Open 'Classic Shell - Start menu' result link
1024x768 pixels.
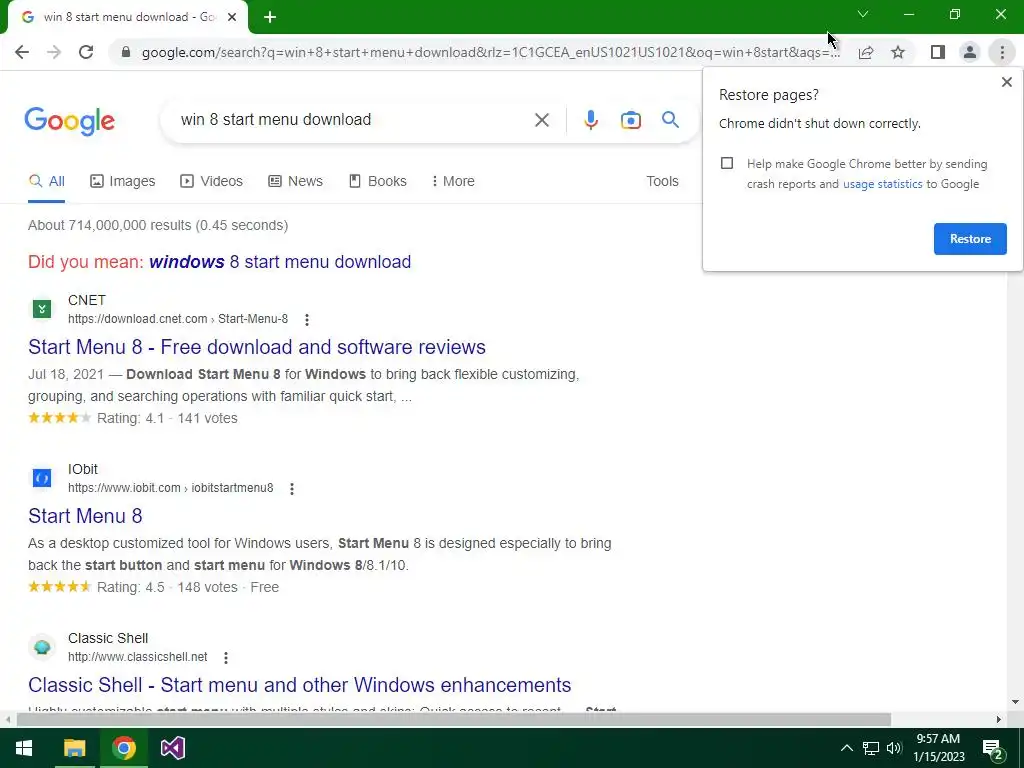pos(300,685)
